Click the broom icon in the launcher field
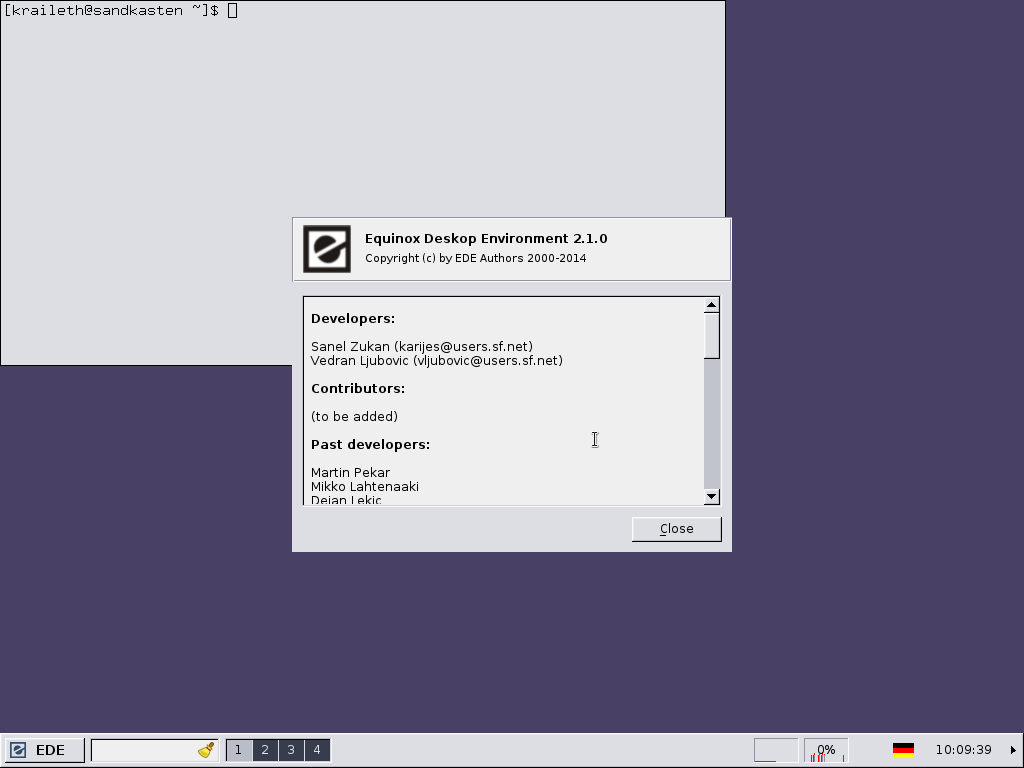Viewport: 1024px width, 768px height. pyautogui.click(x=206, y=750)
